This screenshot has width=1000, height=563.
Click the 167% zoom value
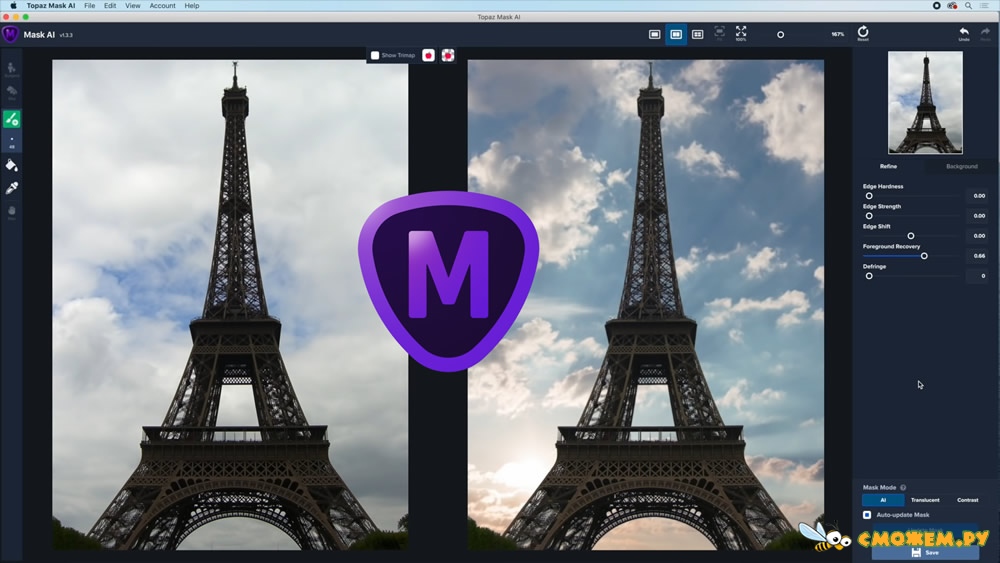click(837, 34)
